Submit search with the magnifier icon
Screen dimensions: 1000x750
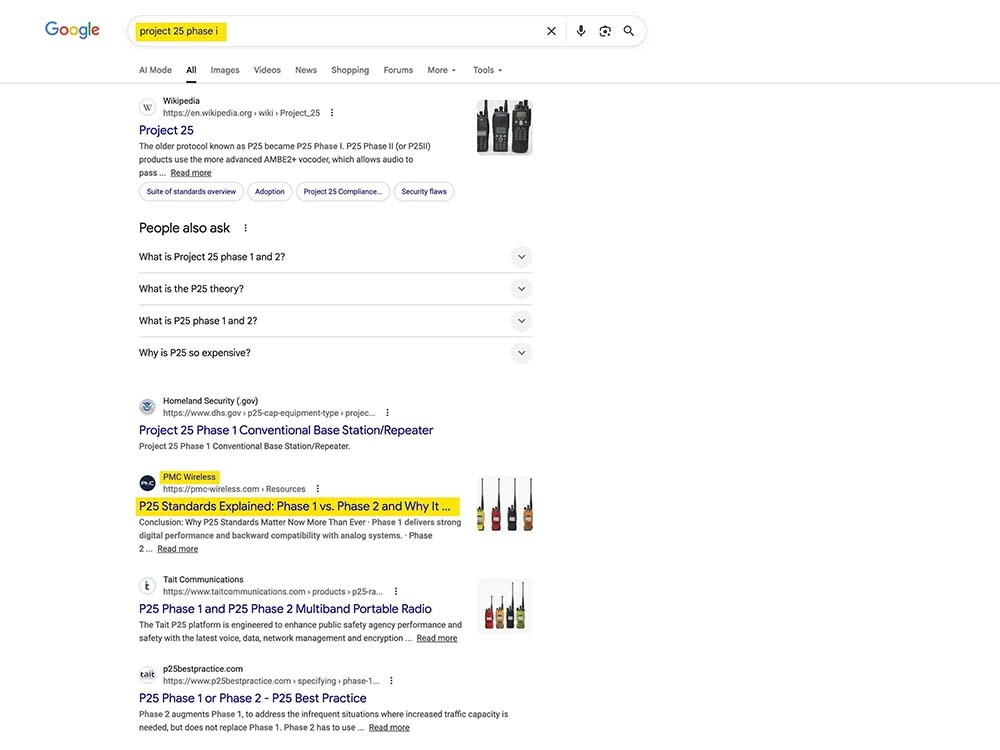point(629,31)
